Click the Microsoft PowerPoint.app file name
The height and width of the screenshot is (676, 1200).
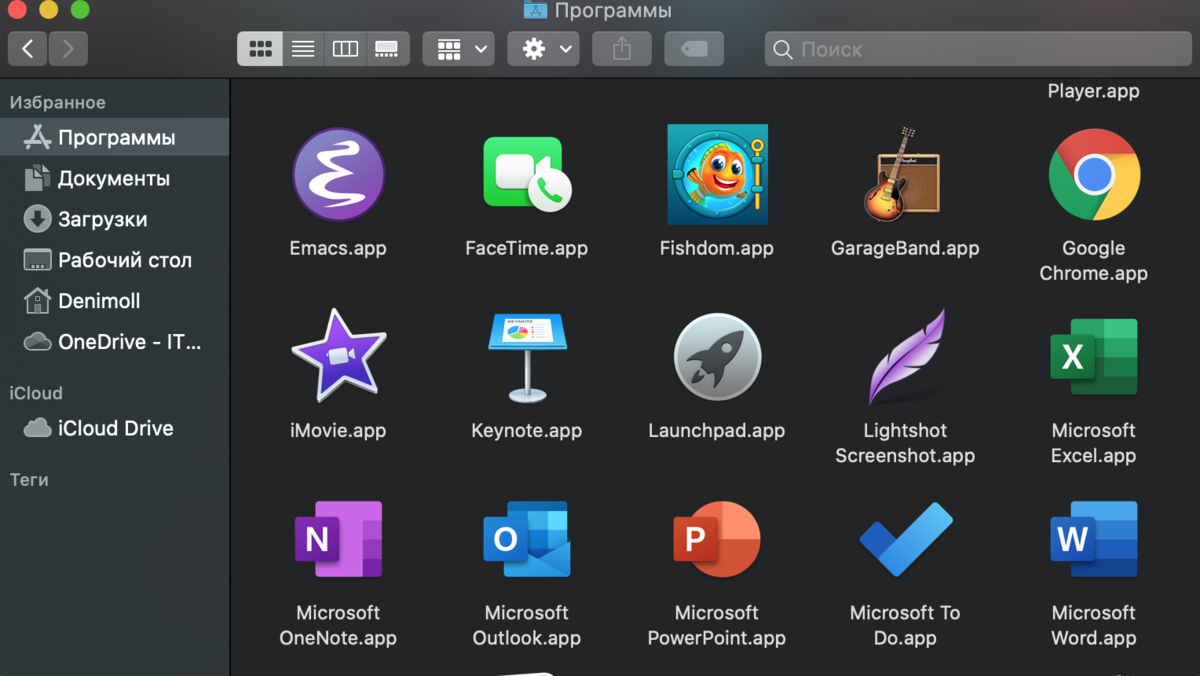[717, 625]
